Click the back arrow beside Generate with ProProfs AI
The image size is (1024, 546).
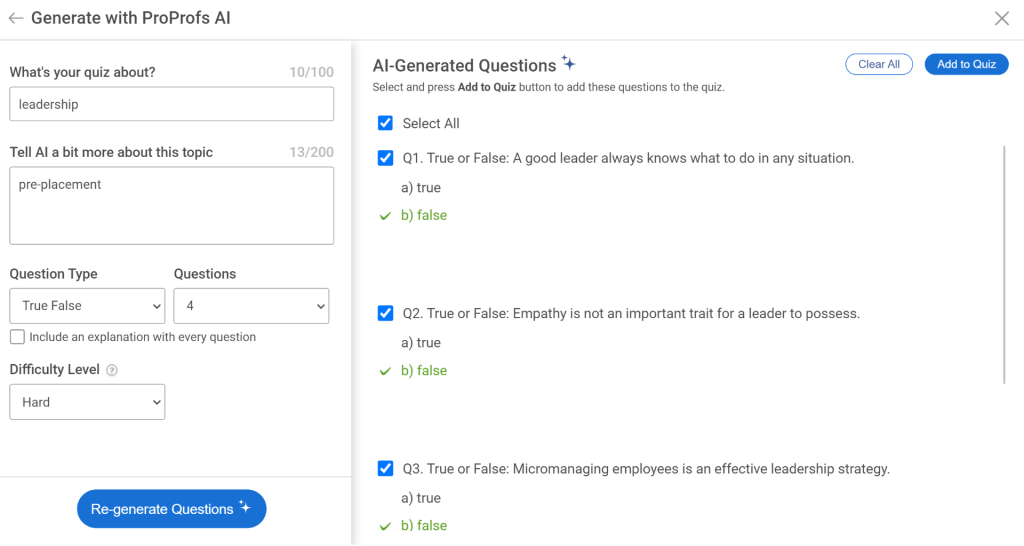click(x=16, y=18)
